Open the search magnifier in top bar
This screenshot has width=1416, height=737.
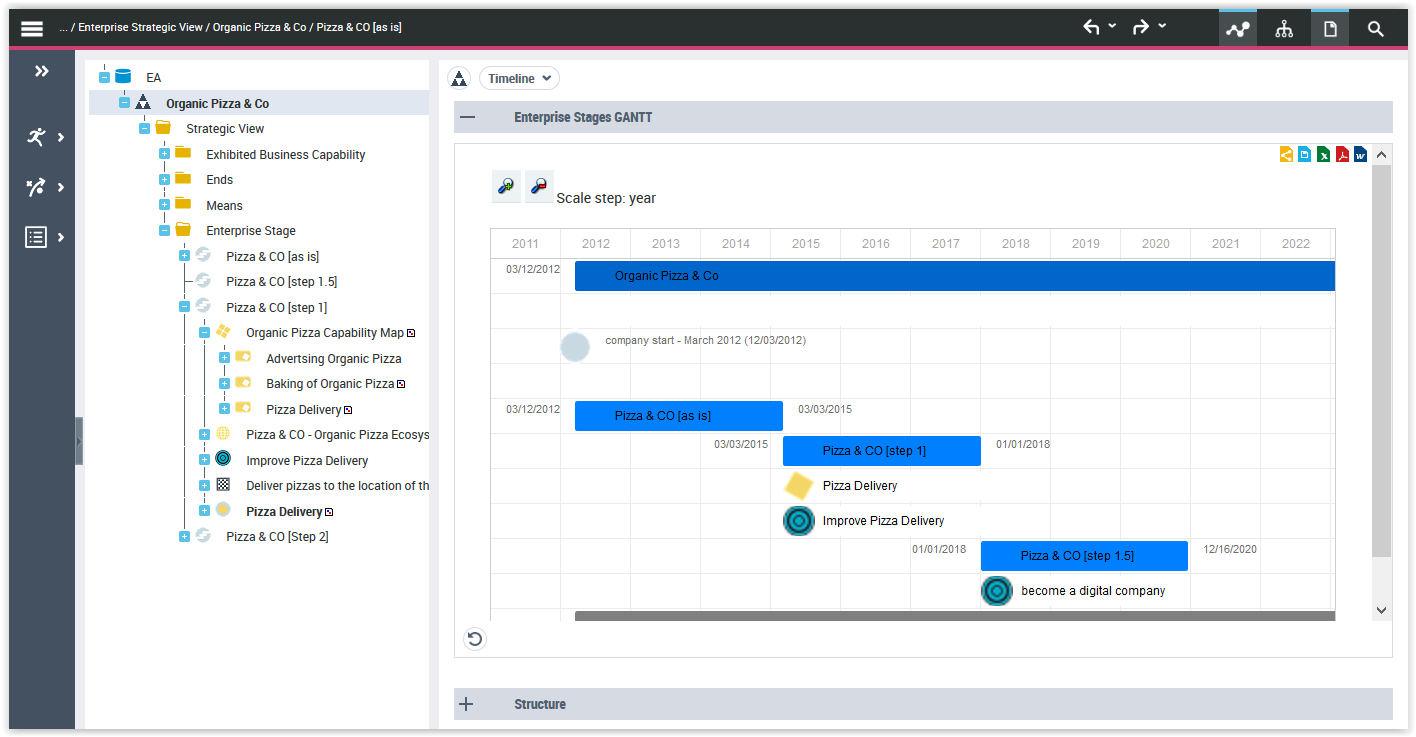click(x=1376, y=29)
